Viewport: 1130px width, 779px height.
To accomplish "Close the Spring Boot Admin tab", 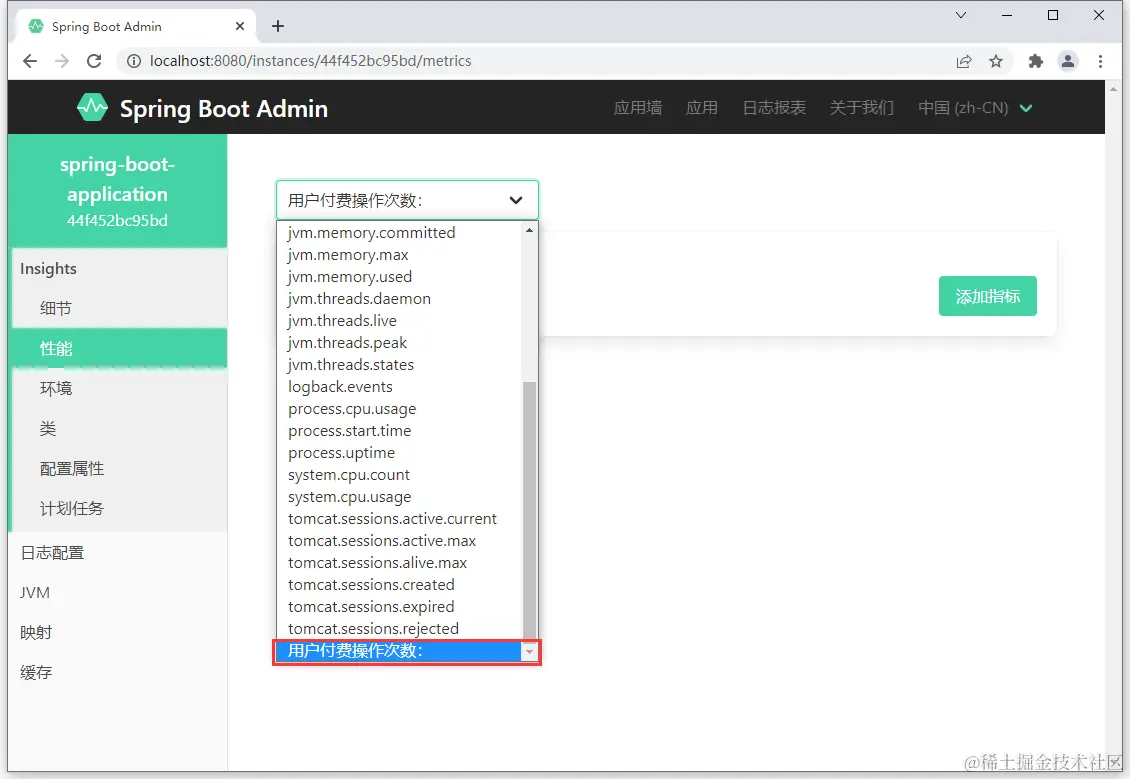I will 240,26.
